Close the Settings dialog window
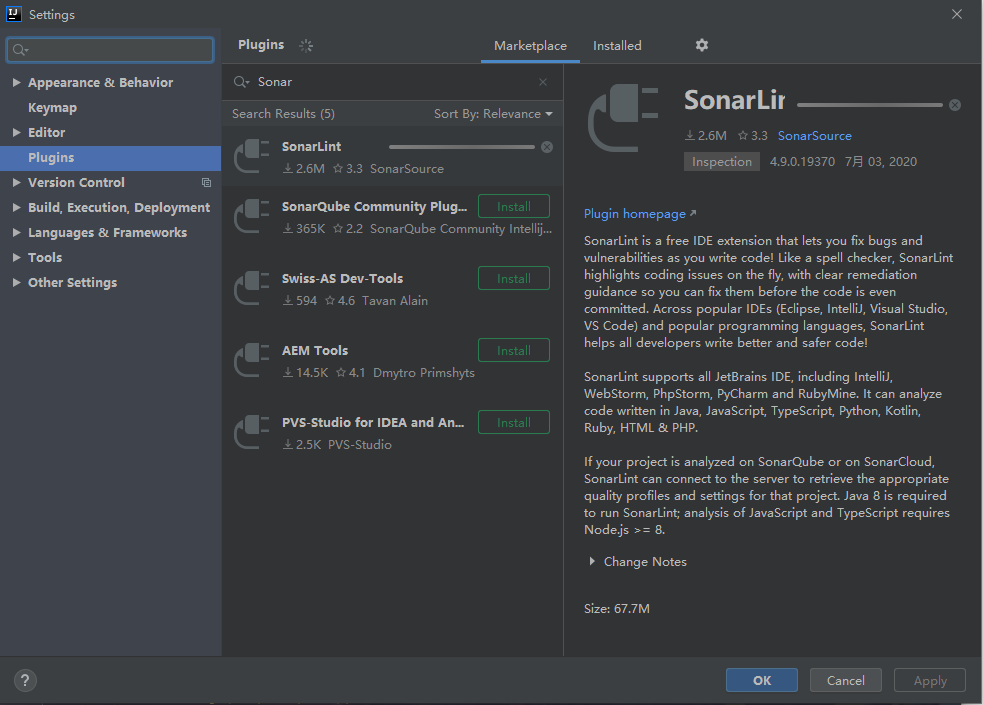Screen dimensions: 983x705 point(957,14)
